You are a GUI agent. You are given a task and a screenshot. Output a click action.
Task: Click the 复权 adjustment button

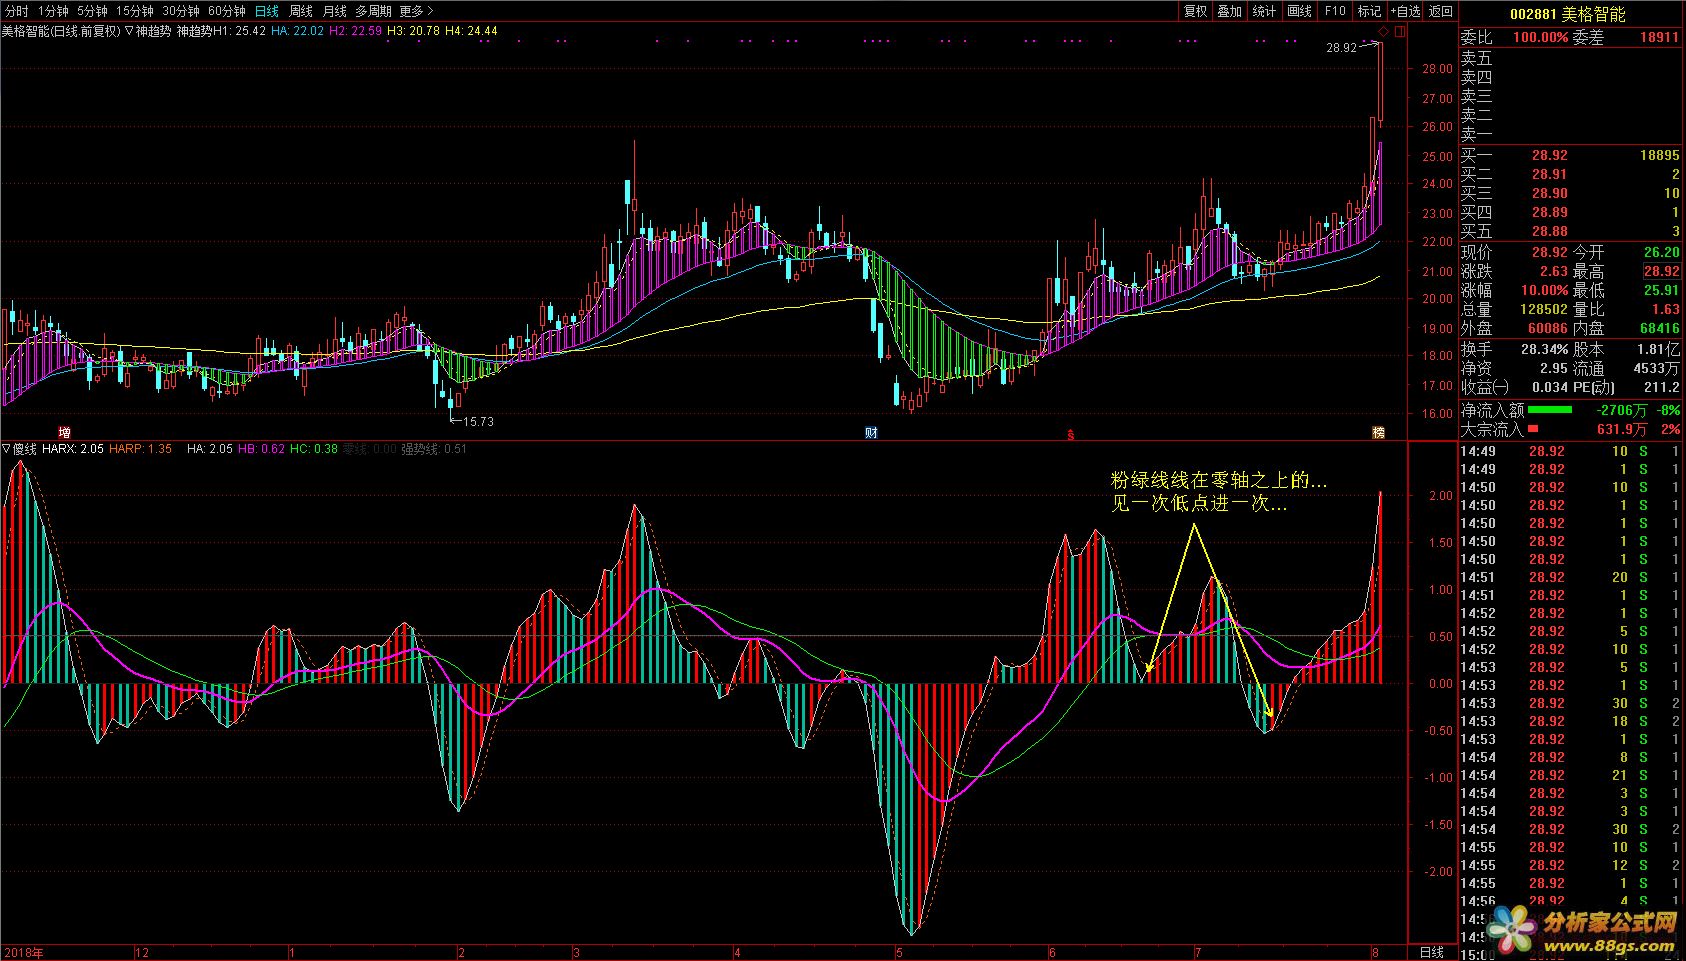coord(1195,11)
